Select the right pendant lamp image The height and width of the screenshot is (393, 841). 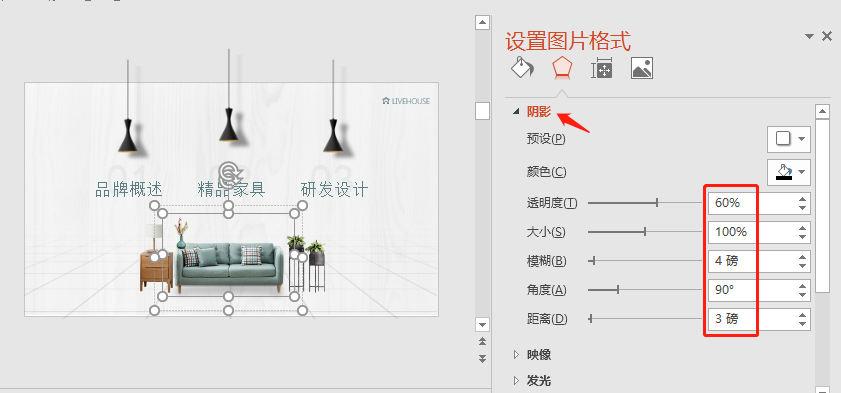click(x=333, y=106)
